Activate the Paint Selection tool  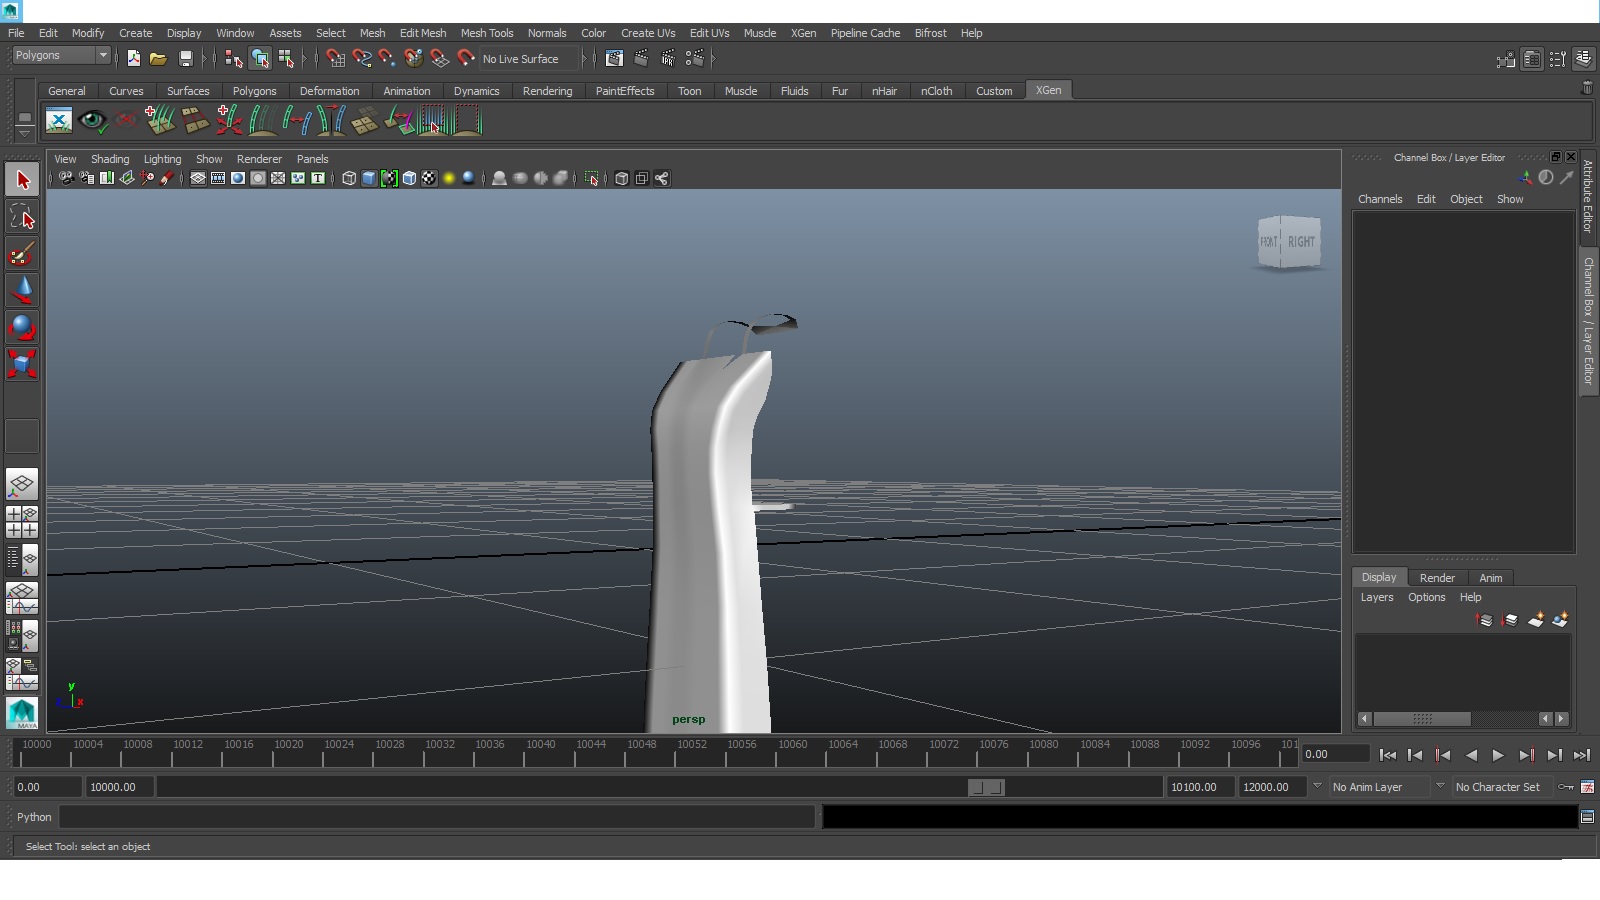click(22, 254)
